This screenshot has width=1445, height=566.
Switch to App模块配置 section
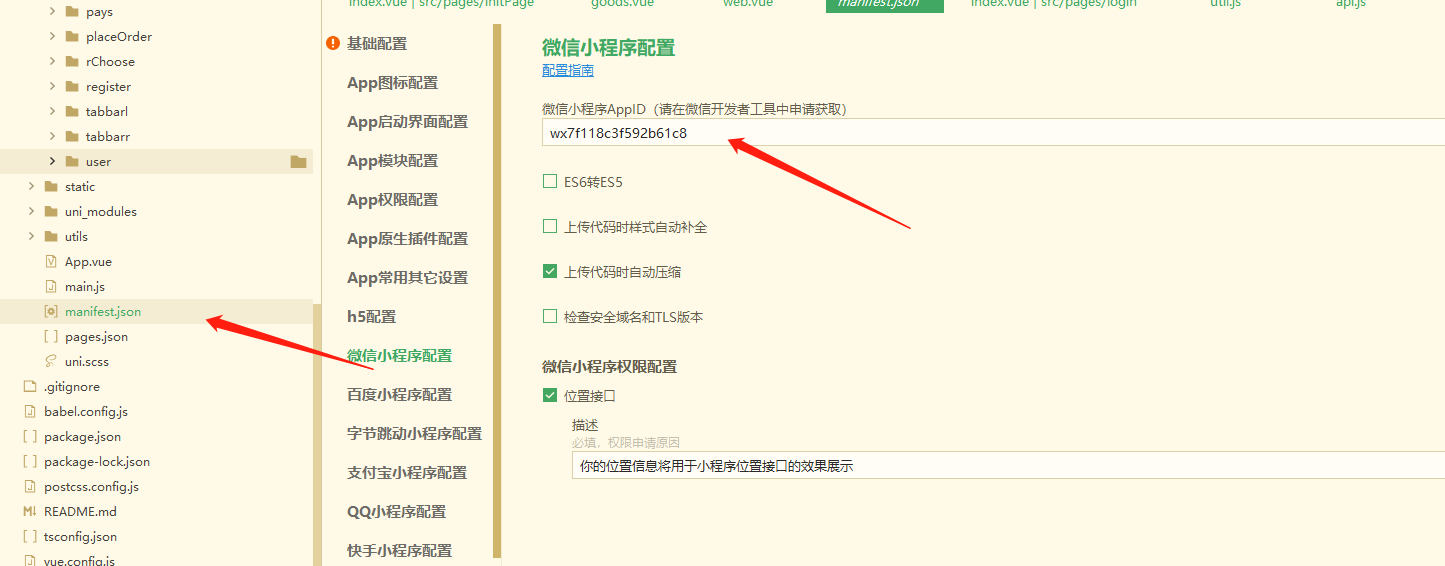pyautogui.click(x=392, y=161)
